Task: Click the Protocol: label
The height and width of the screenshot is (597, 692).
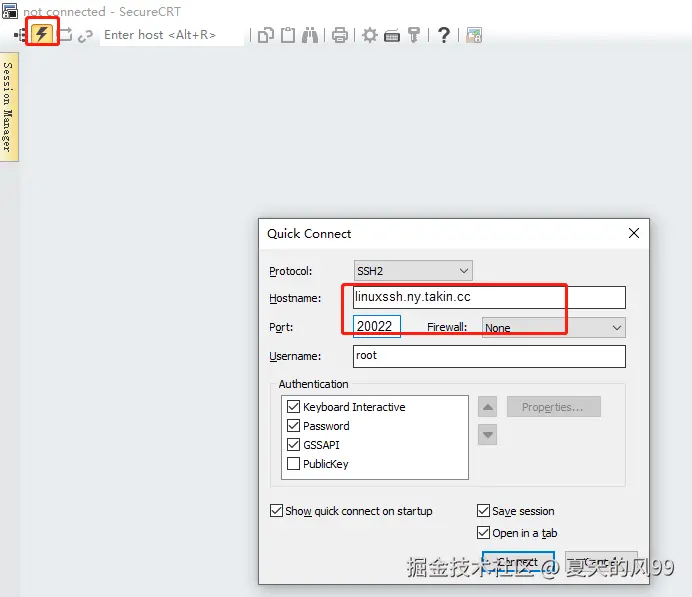Action: [290, 271]
